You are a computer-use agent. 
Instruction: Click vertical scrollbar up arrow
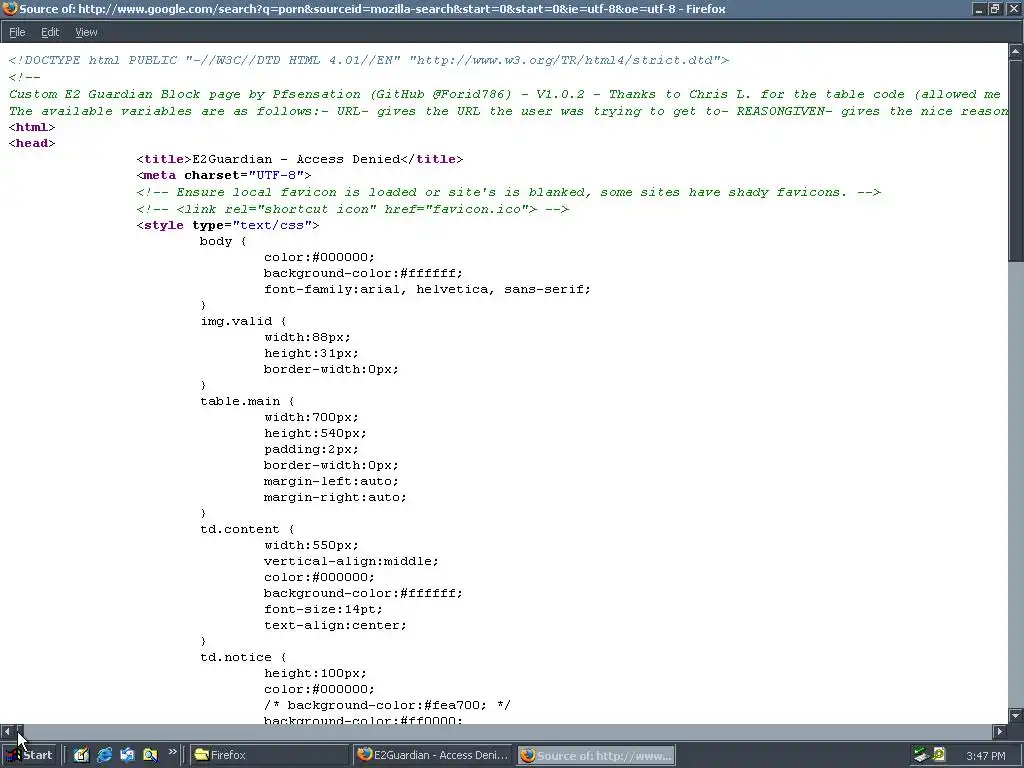point(1016,51)
